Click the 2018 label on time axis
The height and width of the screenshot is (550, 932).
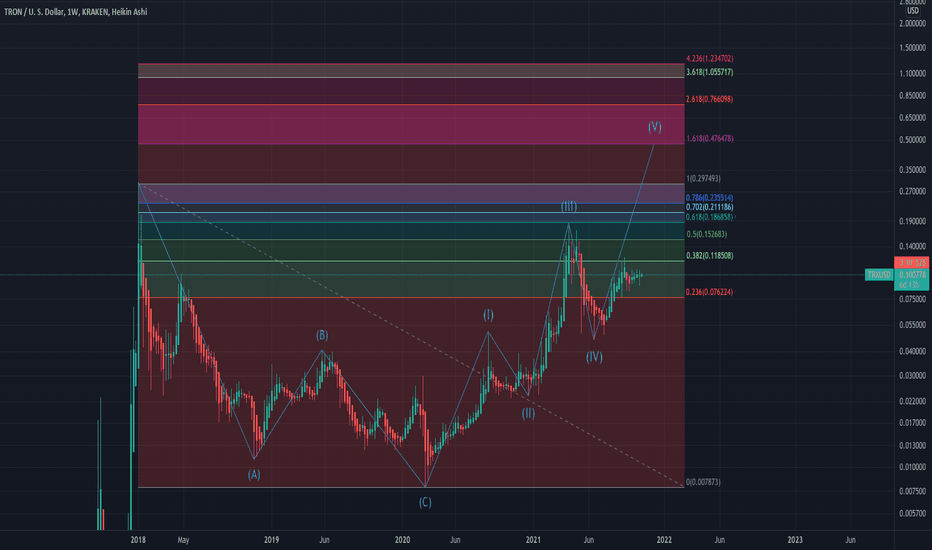pos(138,540)
